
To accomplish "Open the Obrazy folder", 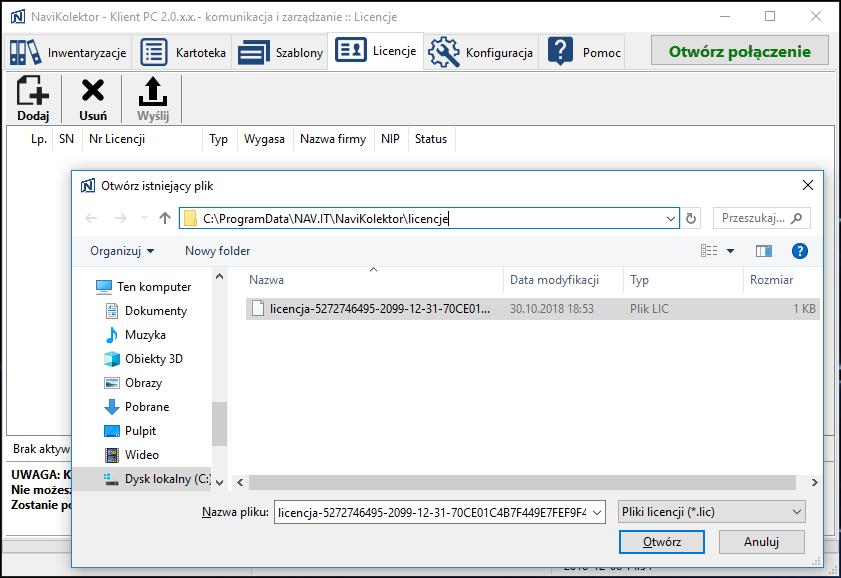I will pos(132,383).
